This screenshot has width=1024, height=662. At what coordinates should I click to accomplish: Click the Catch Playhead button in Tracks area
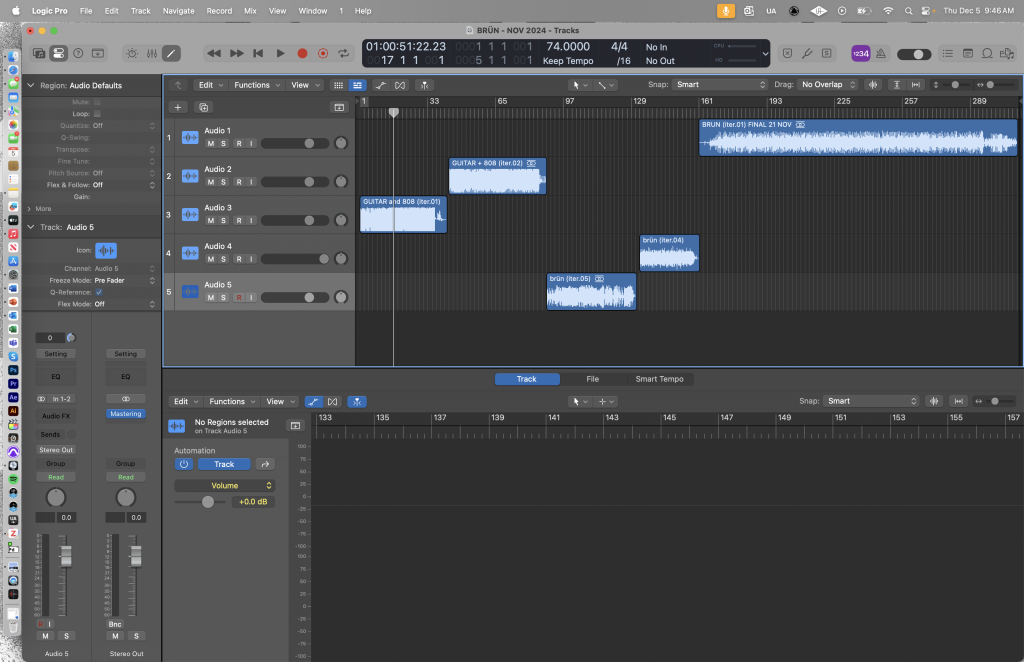point(424,85)
